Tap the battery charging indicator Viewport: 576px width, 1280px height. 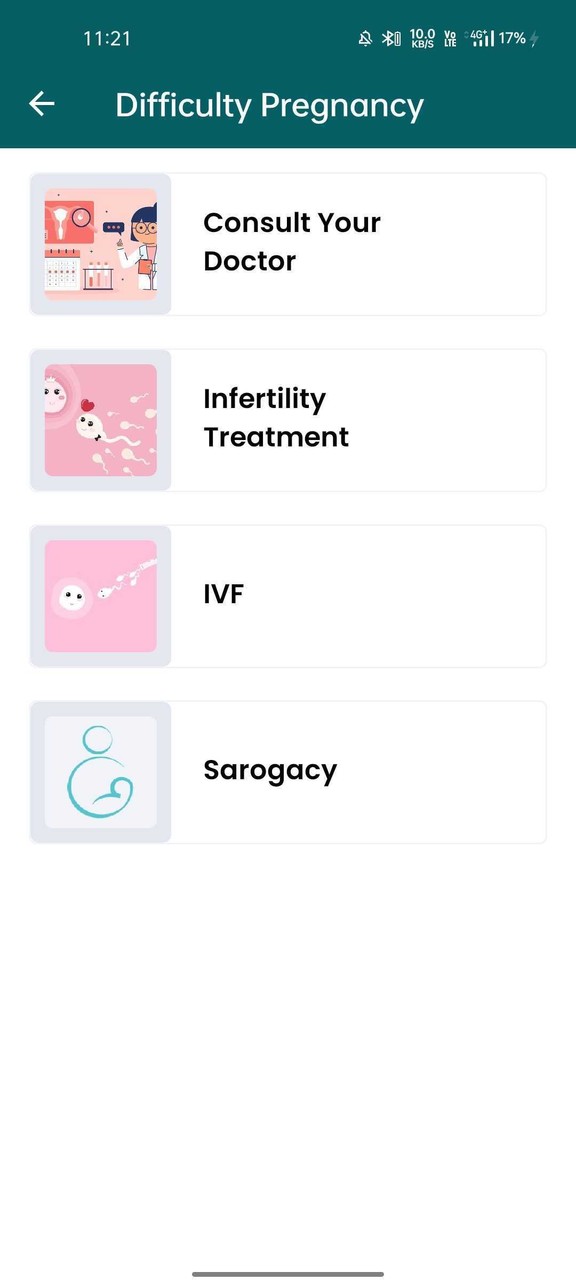pyautogui.click(x=536, y=38)
